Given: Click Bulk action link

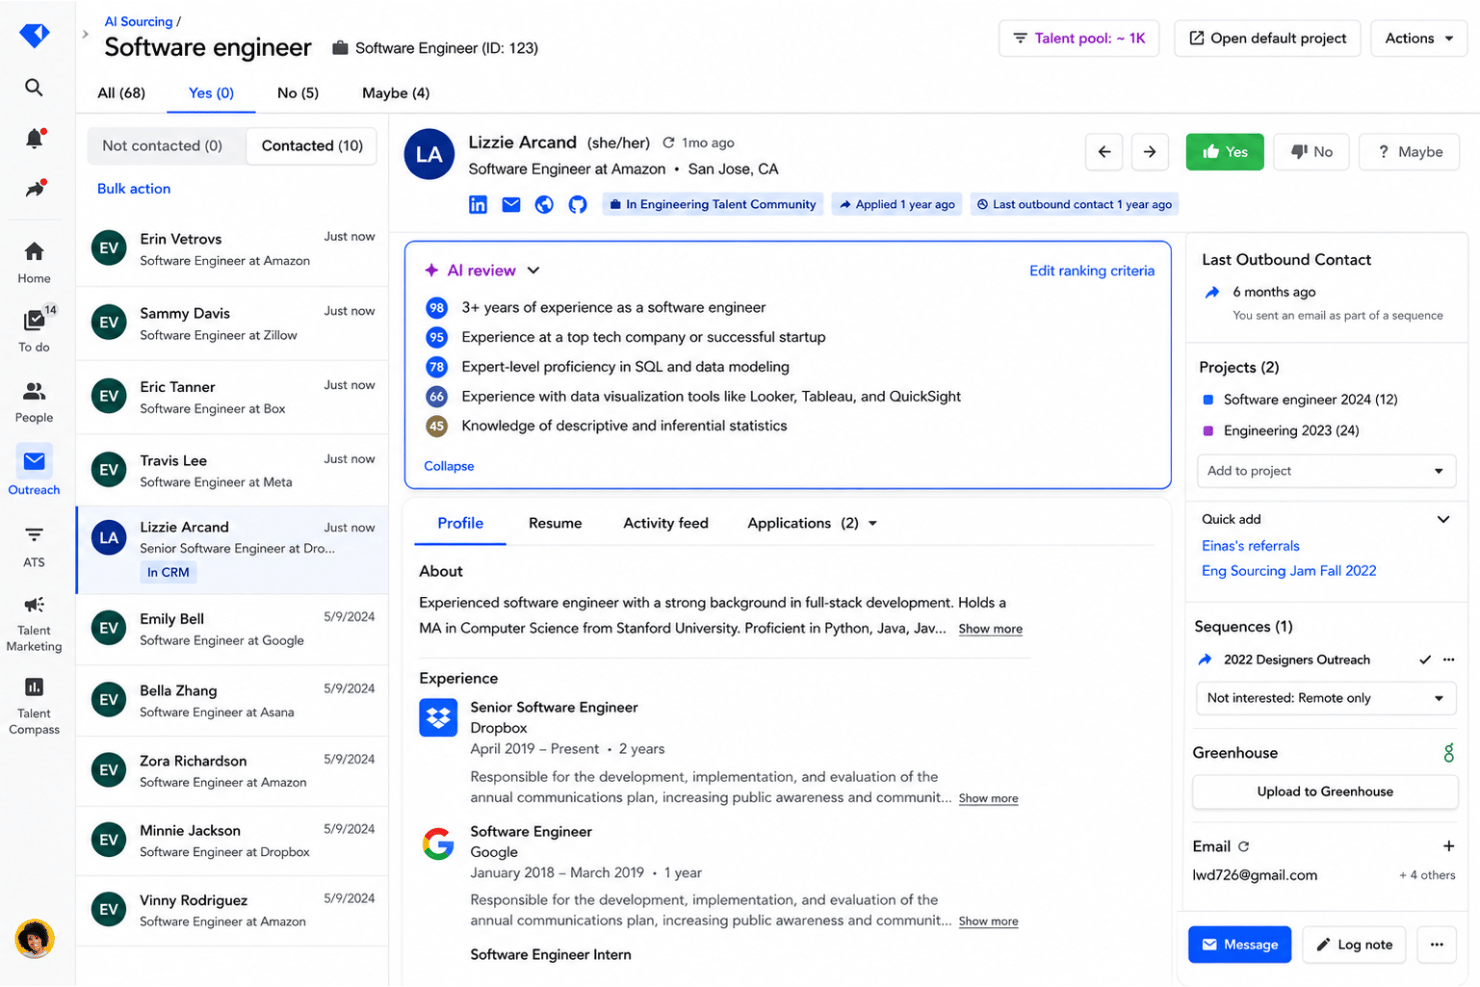Looking at the screenshot, I should point(134,188).
